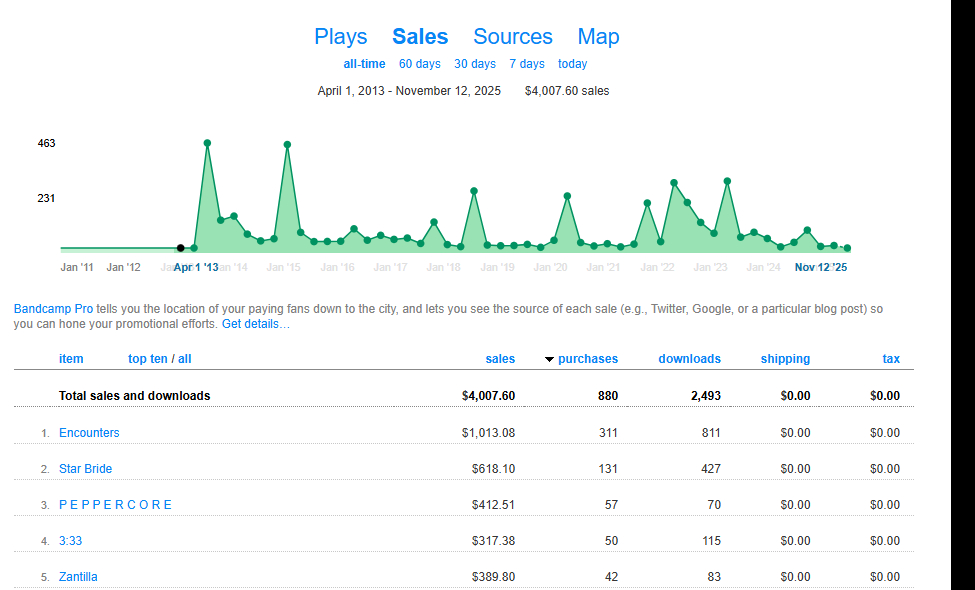Click the P E P P E R C O R E item
Screen dimensions: 975x590
tap(115, 505)
